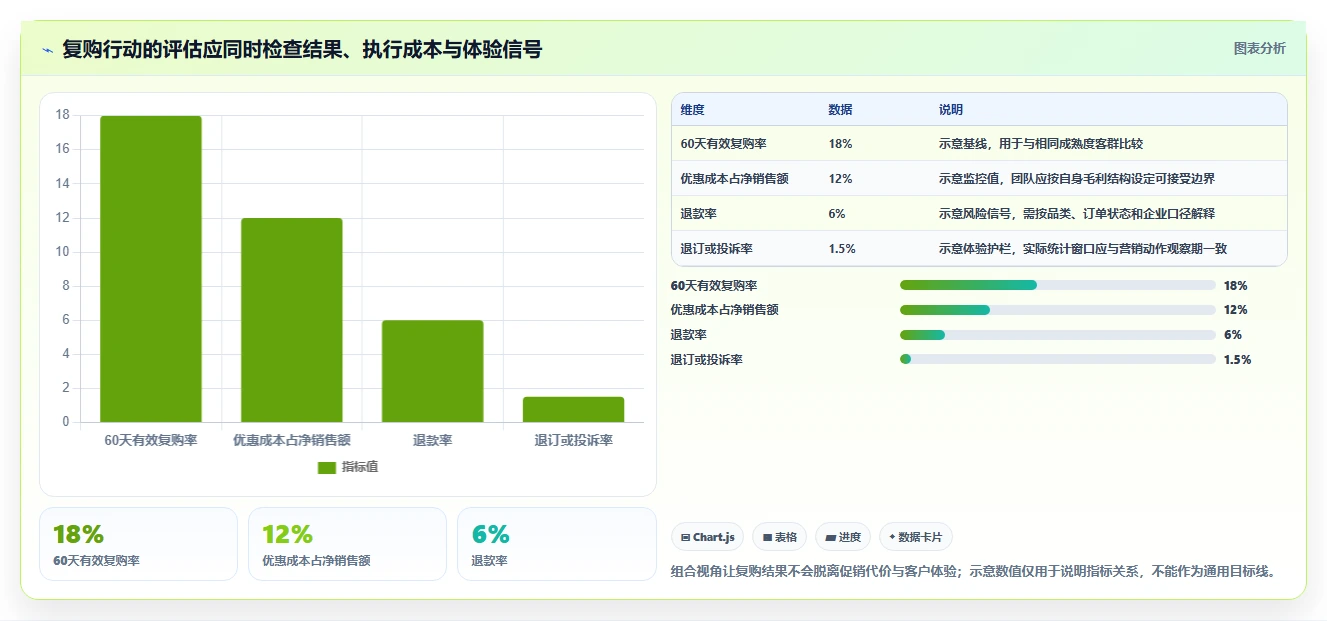
Task: Click the 12% value in the table
Action: click(x=840, y=179)
